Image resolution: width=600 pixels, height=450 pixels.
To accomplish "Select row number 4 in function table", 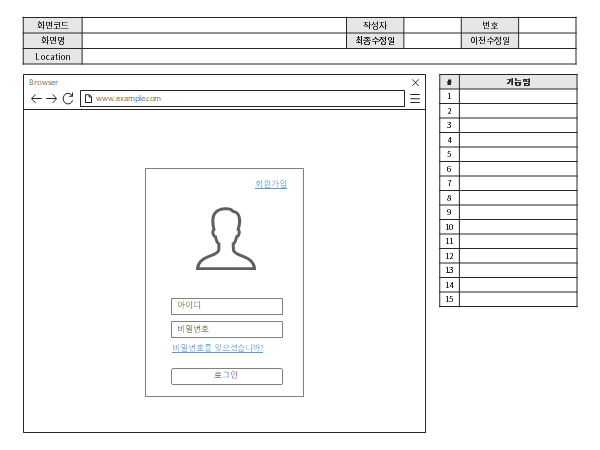I will click(x=508, y=140).
